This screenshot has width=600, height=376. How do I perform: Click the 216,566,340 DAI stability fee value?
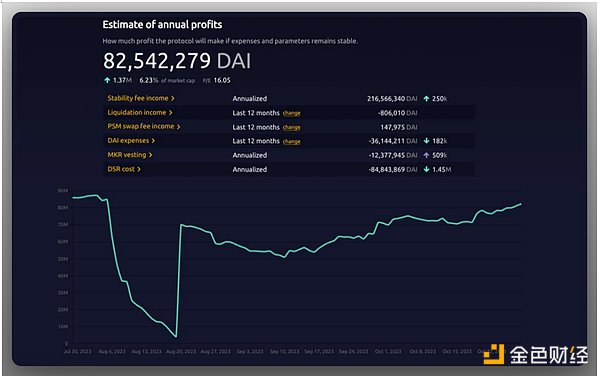point(392,99)
